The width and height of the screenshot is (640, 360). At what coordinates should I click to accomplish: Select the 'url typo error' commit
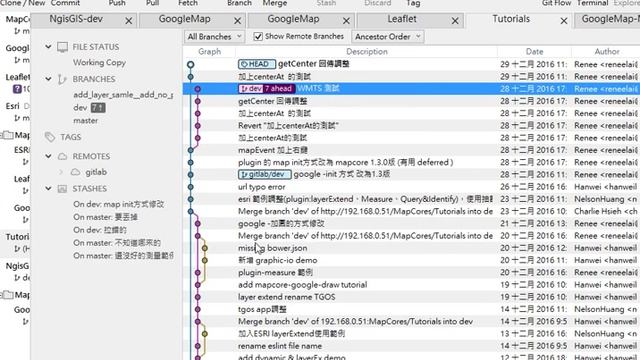tap(411, 187)
